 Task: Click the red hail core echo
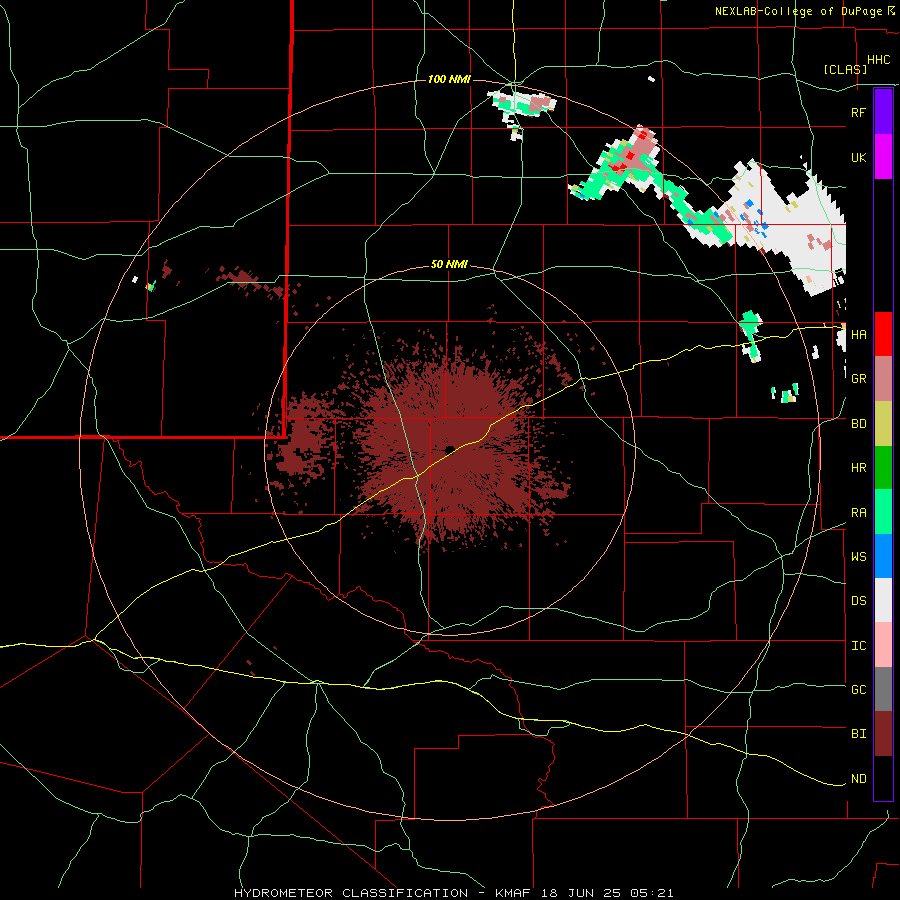[x=630, y=156]
